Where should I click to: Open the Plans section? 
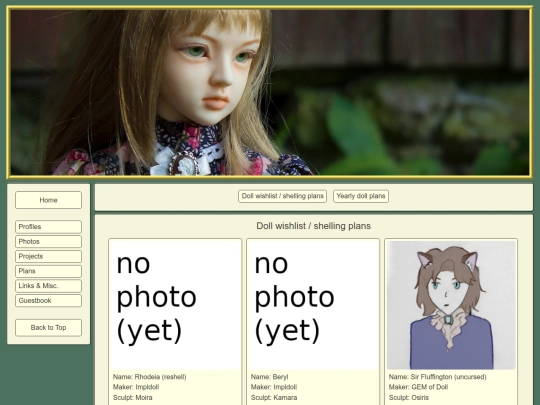click(48, 271)
